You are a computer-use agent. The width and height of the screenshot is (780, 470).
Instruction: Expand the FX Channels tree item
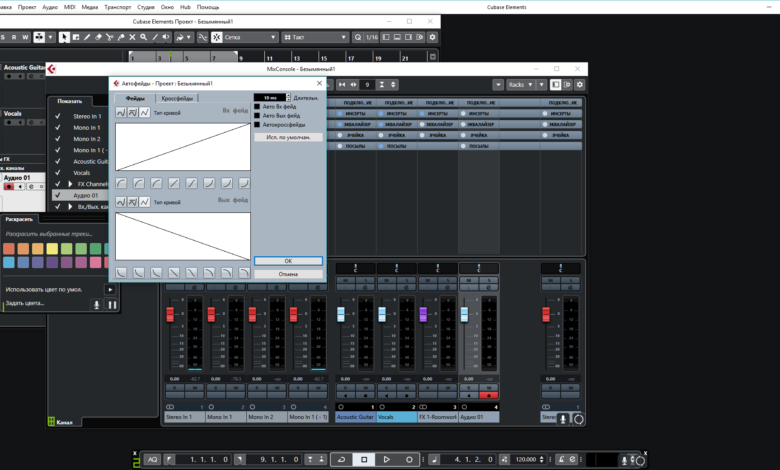[x=70, y=184]
